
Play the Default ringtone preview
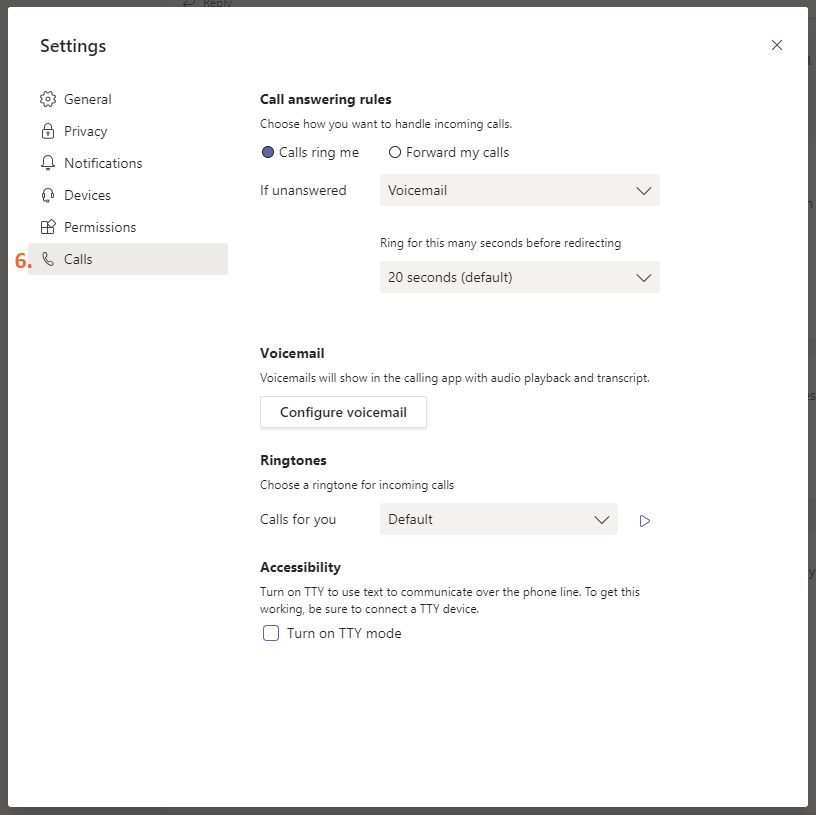coord(644,520)
